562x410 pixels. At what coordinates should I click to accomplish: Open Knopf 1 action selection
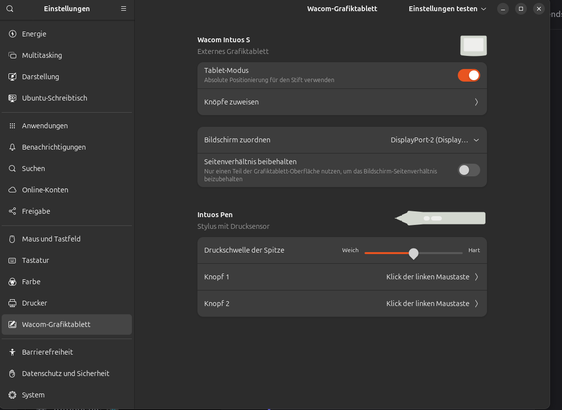click(342, 277)
